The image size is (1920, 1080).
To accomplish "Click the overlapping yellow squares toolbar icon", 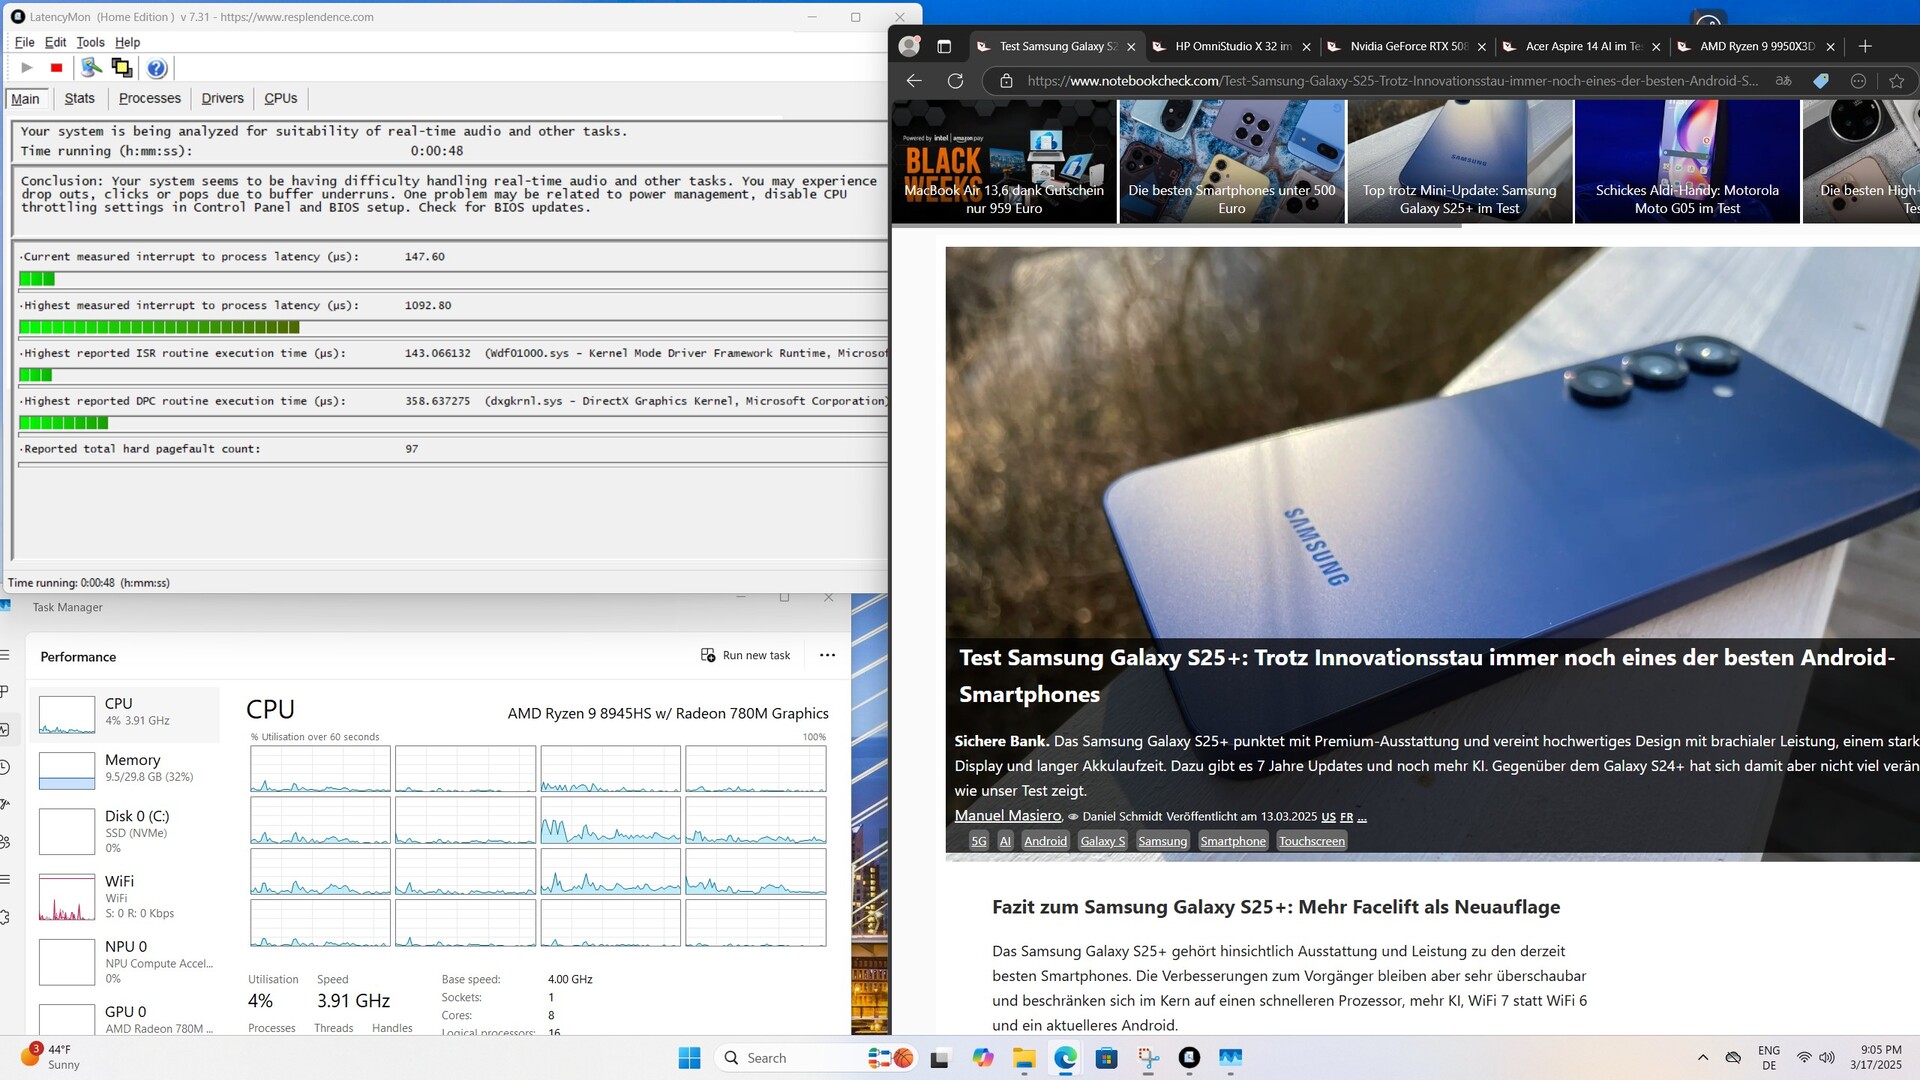I will pos(122,68).
